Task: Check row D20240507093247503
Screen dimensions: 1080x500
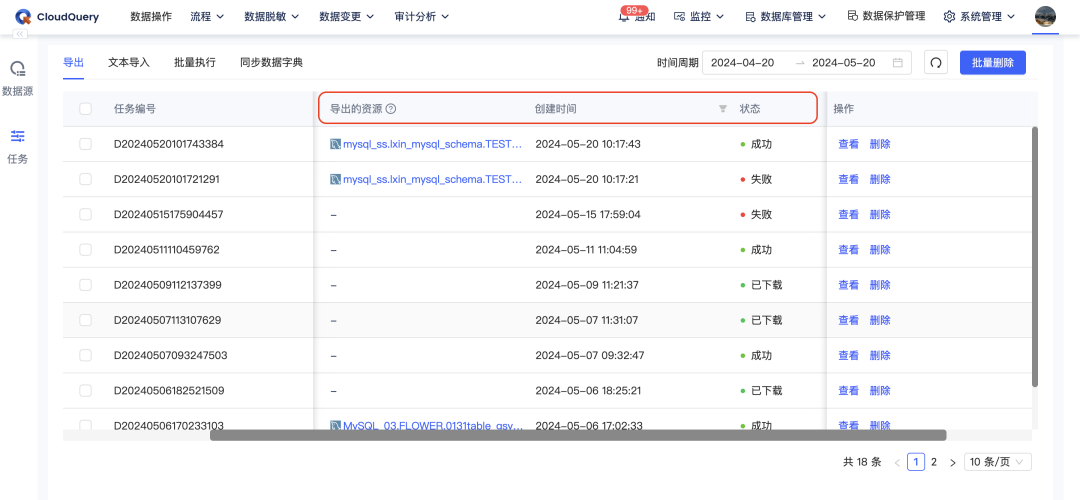Action: pyautogui.click(x=85, y=355)
